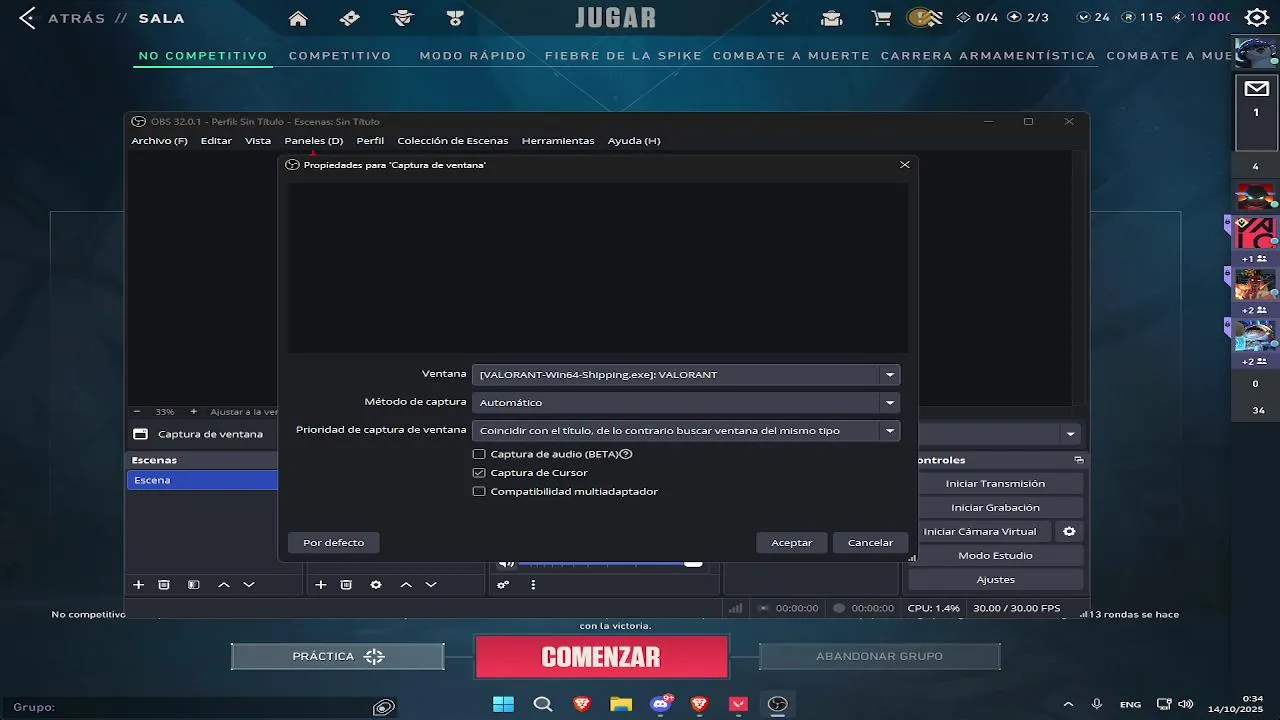Zoom in the OBS preview with the plus icon

pos(193,411)
